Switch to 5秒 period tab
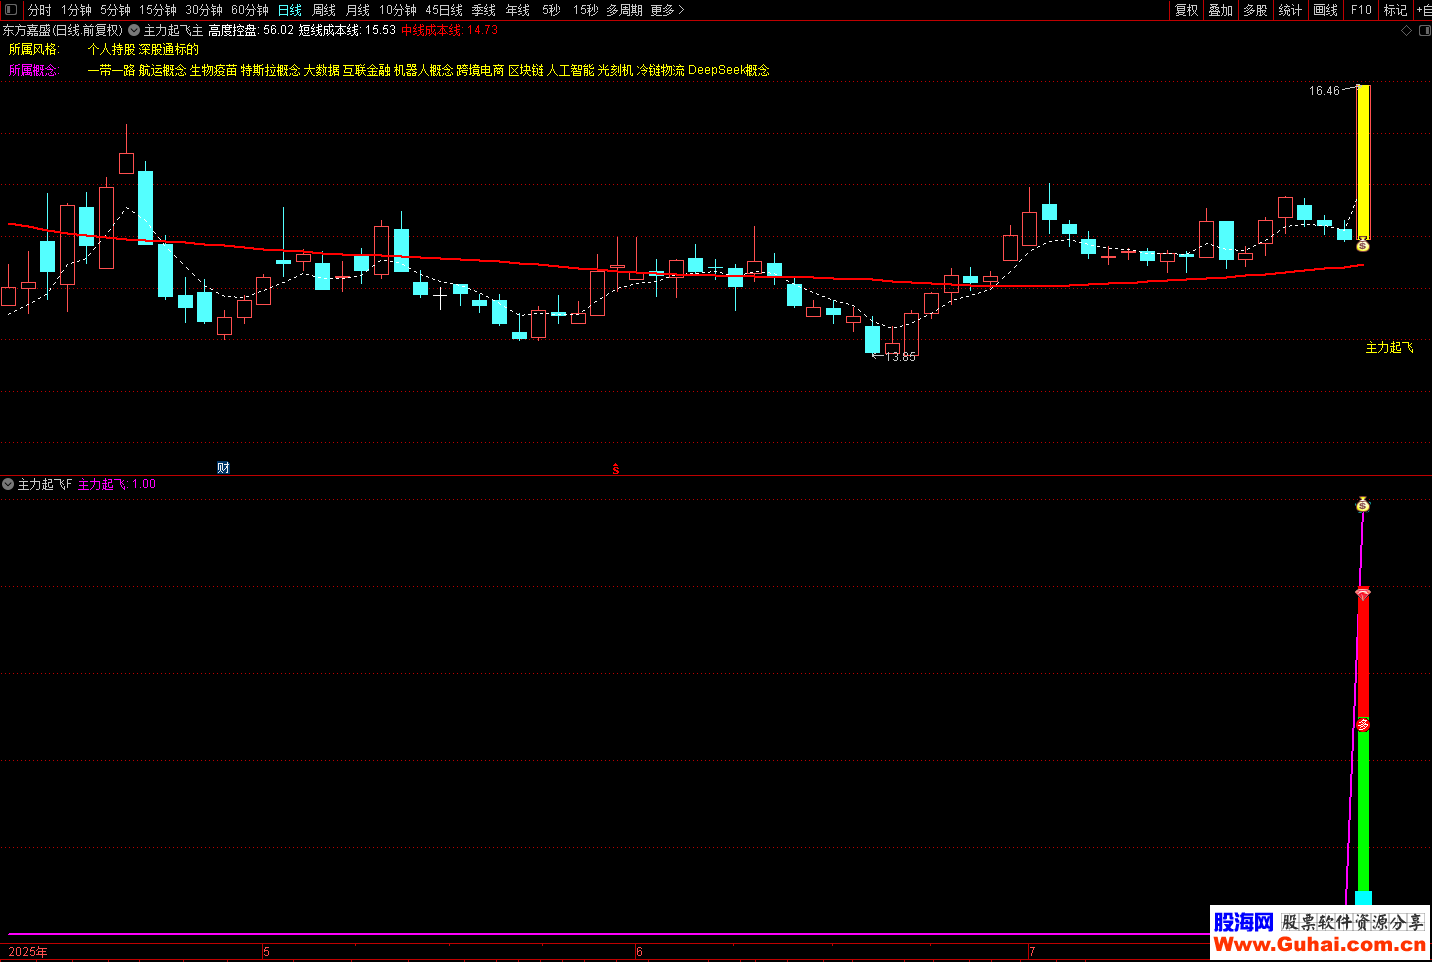1432x962 pixels. [552, 10]
